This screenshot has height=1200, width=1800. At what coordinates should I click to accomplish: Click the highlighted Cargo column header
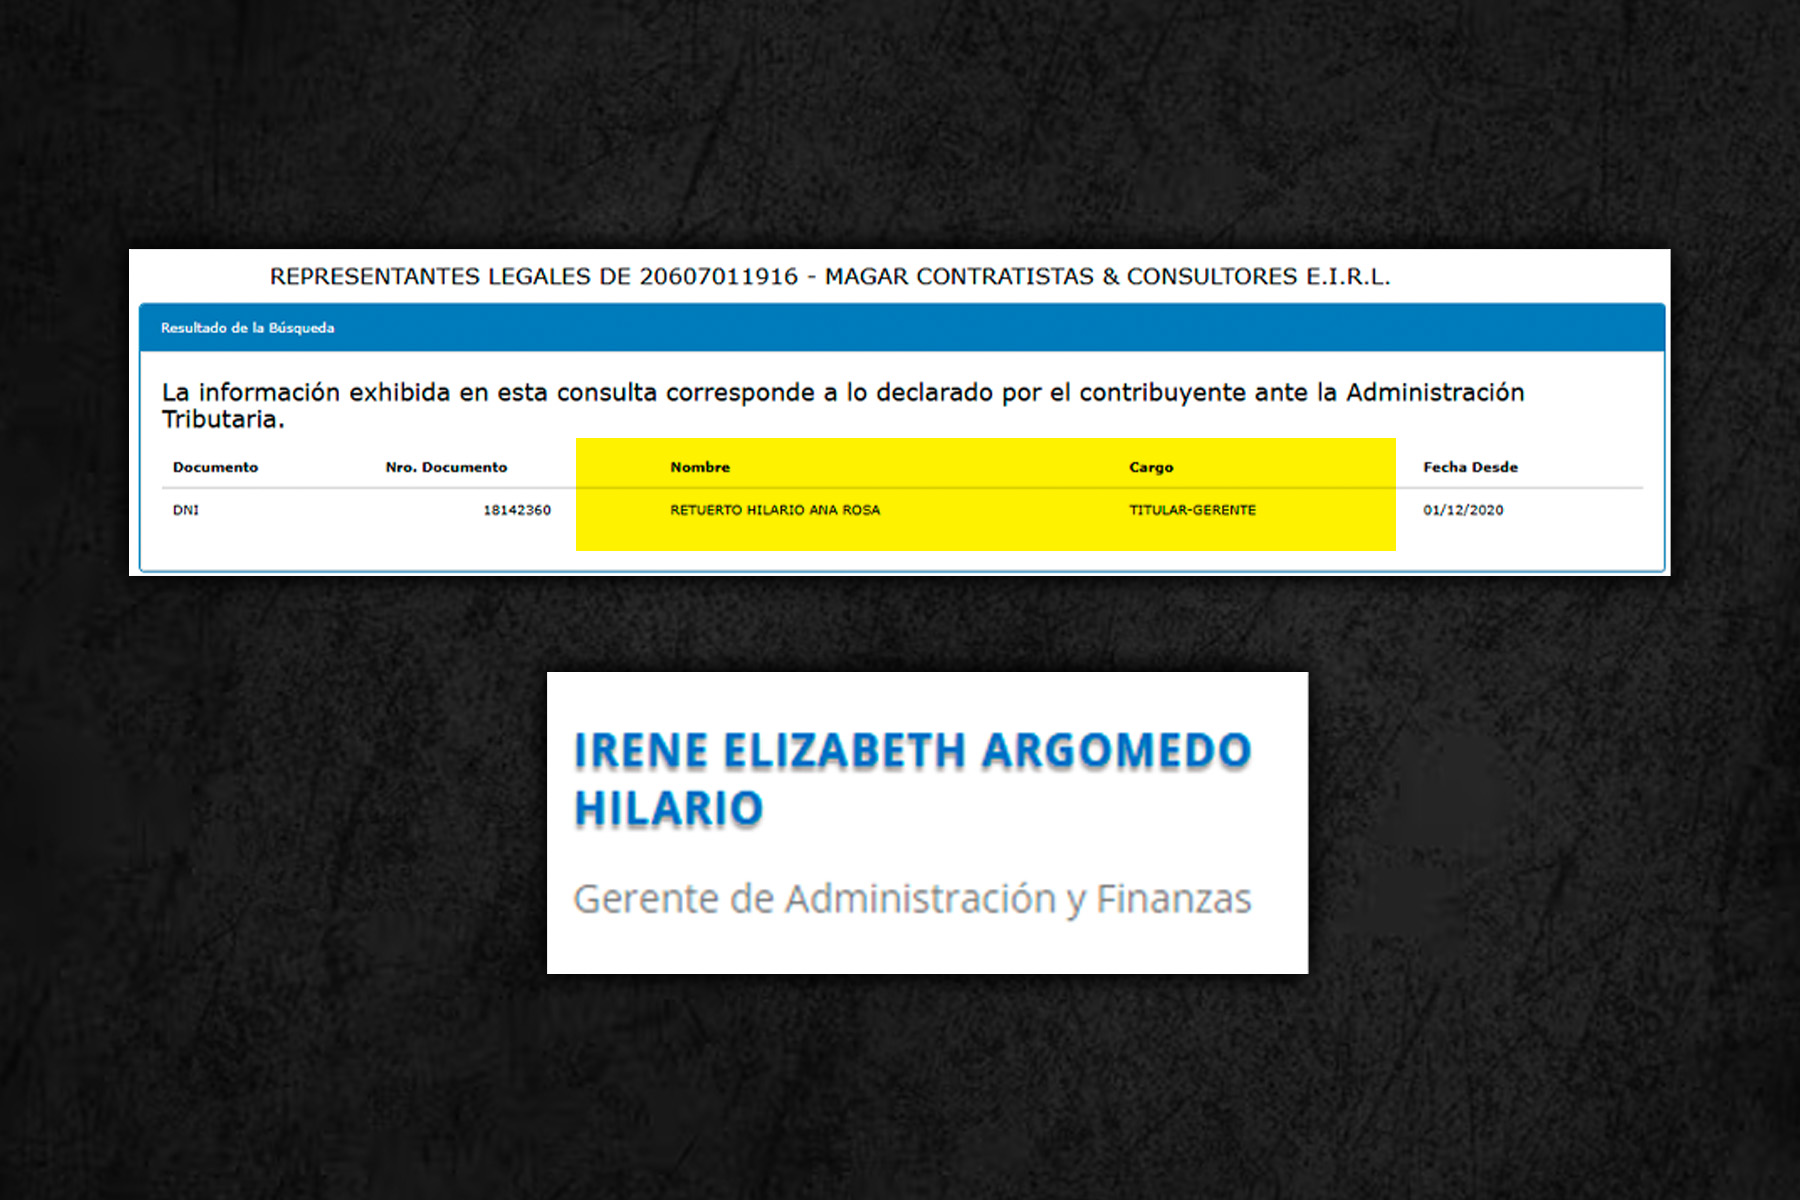[1151, 467]
